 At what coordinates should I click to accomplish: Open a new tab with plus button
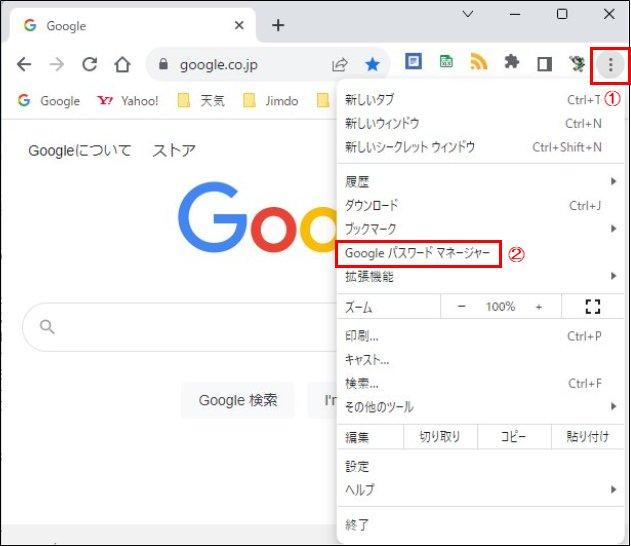pos(278,25)
